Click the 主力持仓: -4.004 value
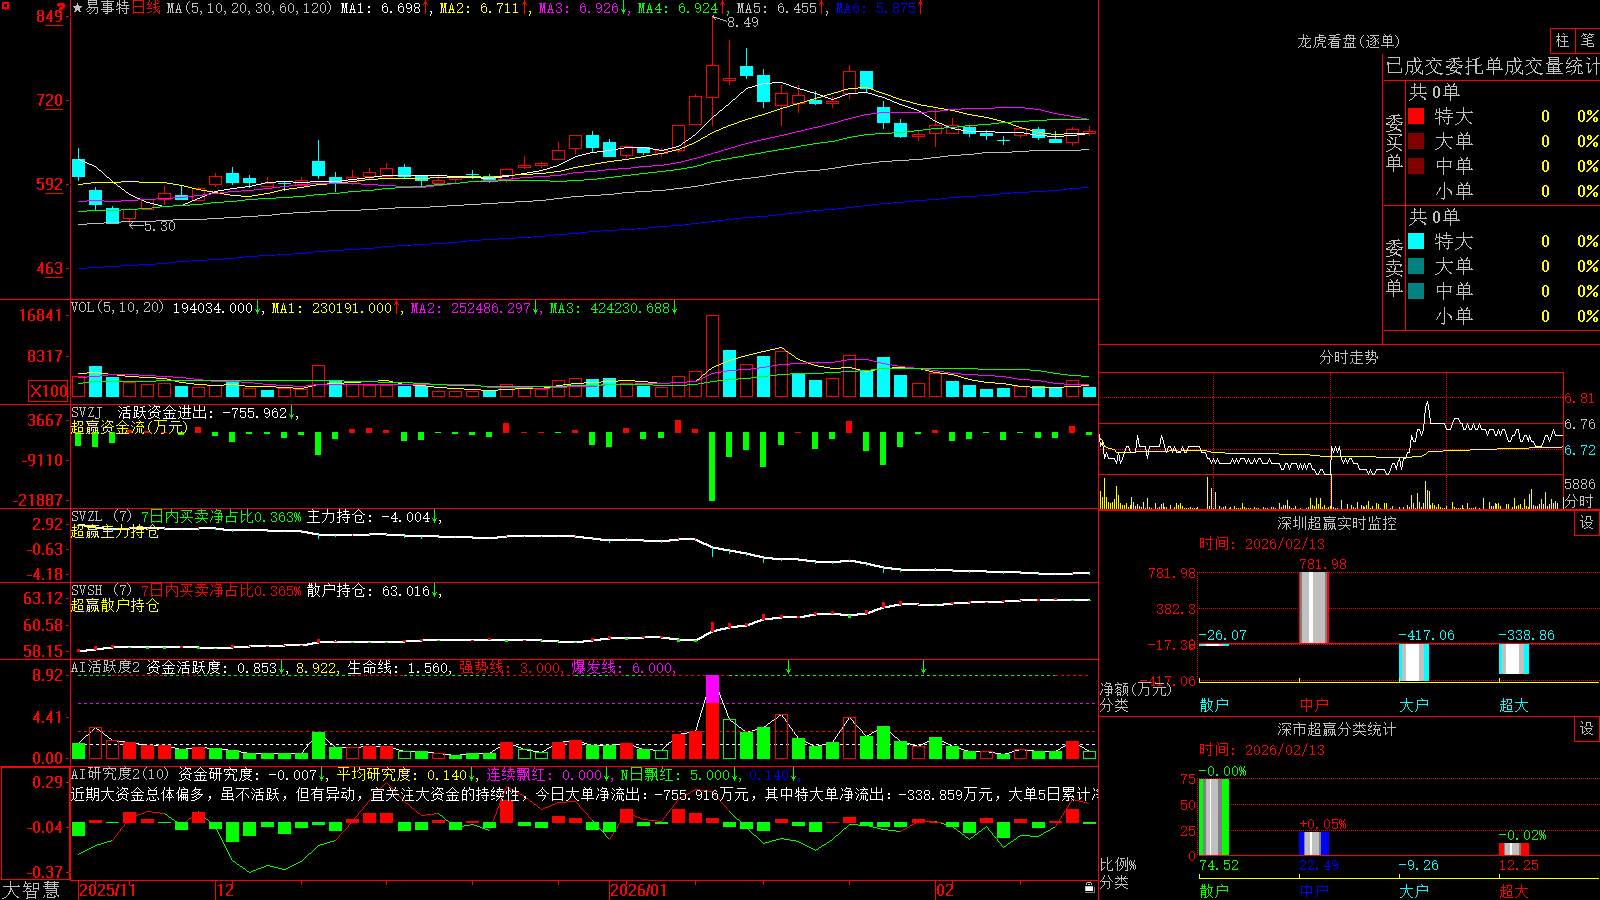This screenshot has height=900, width=1600. [374, 517]
